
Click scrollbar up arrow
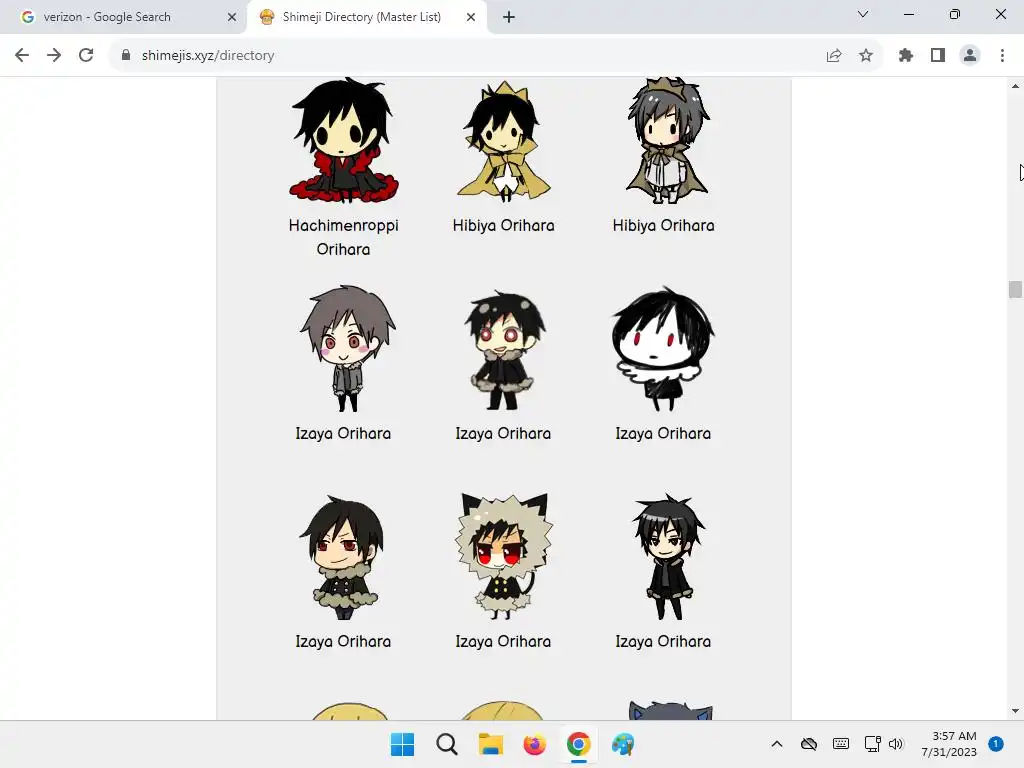pos(1015,86)
